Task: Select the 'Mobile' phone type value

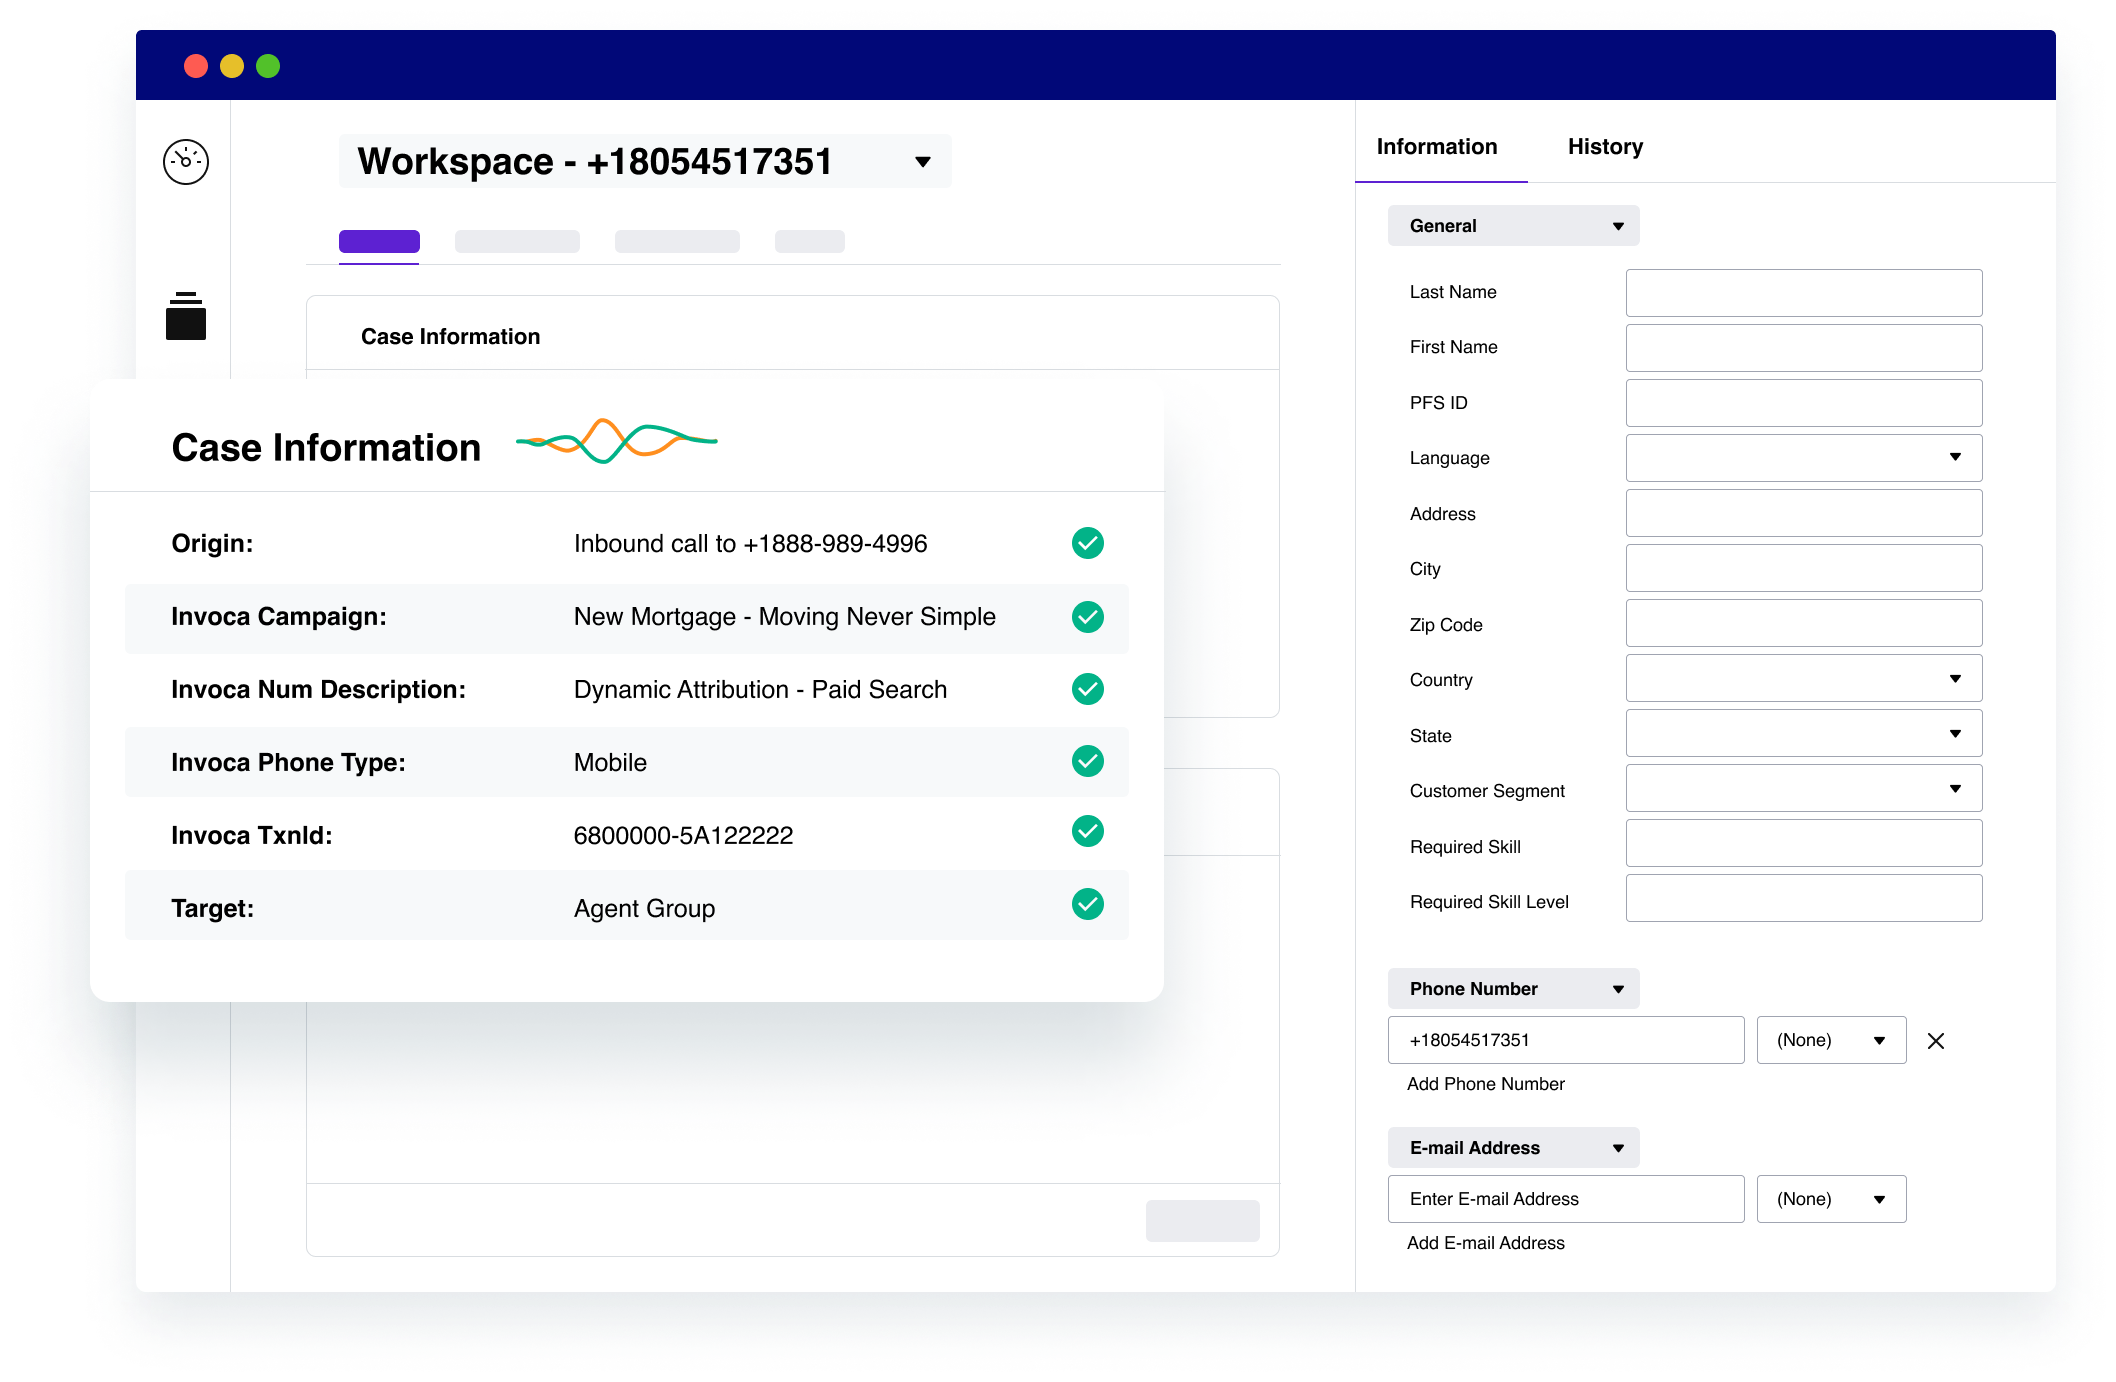Action: tap(610, 763)
